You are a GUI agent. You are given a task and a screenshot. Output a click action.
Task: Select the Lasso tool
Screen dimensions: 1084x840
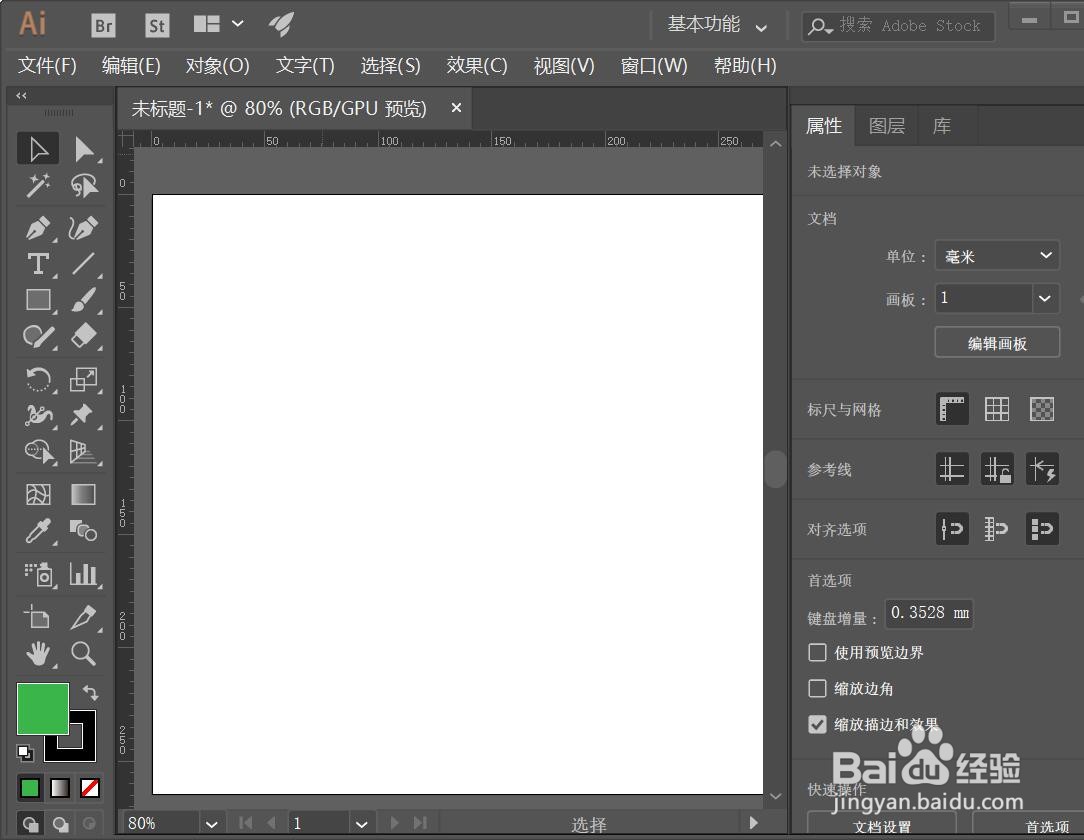(83, 185)
